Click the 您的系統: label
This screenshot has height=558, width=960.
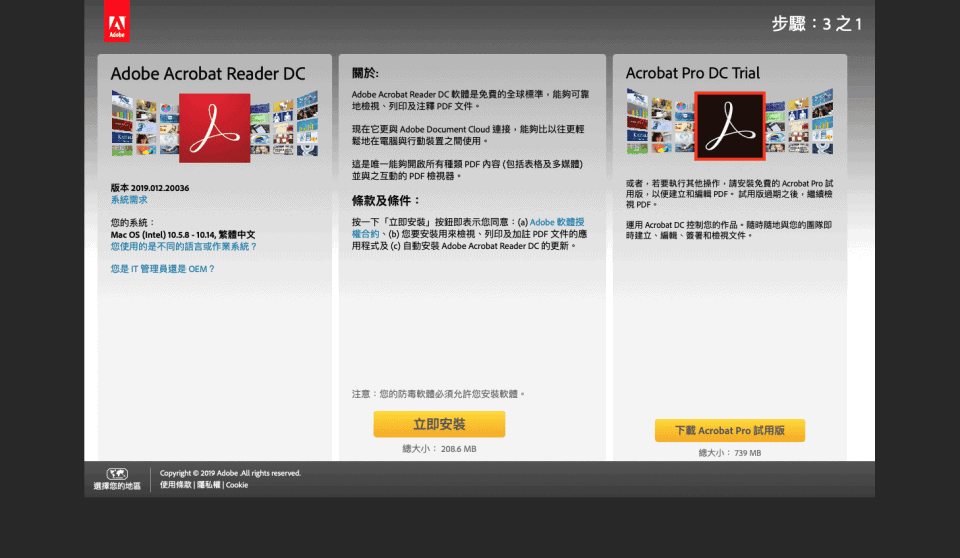(x=133, y=222)
